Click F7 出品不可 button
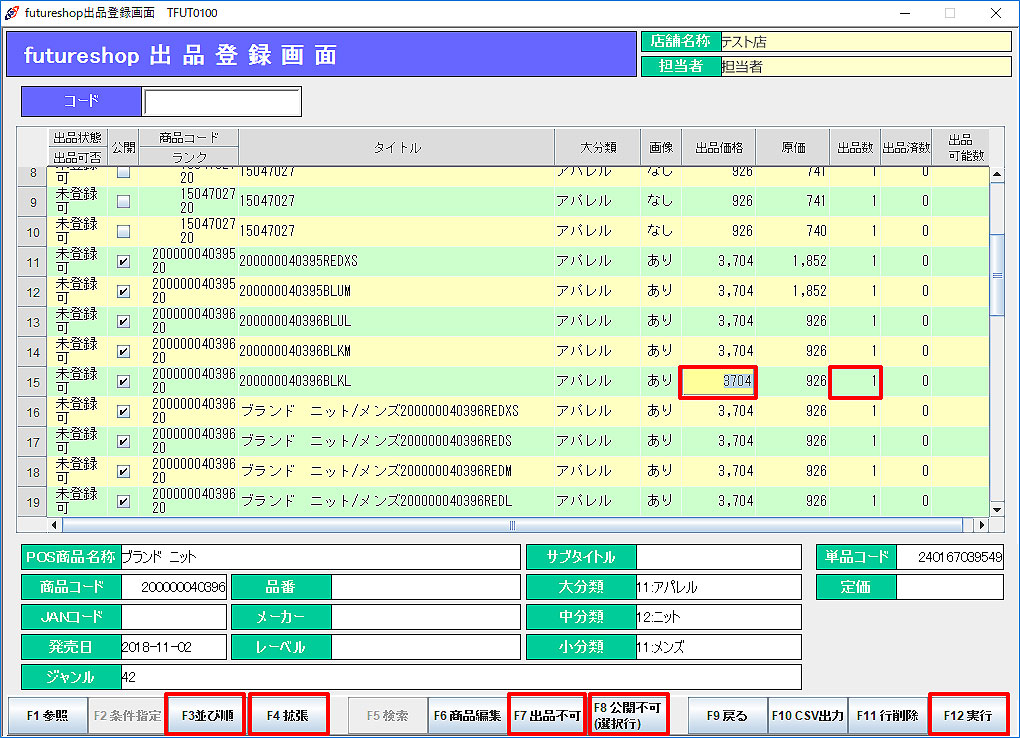 tap(547, 716)
